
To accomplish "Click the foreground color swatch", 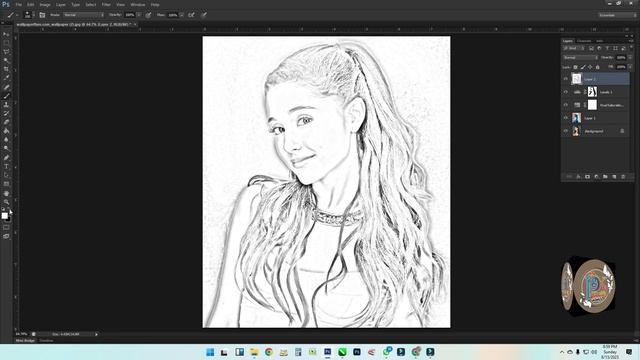I will [x=4, y=216].
